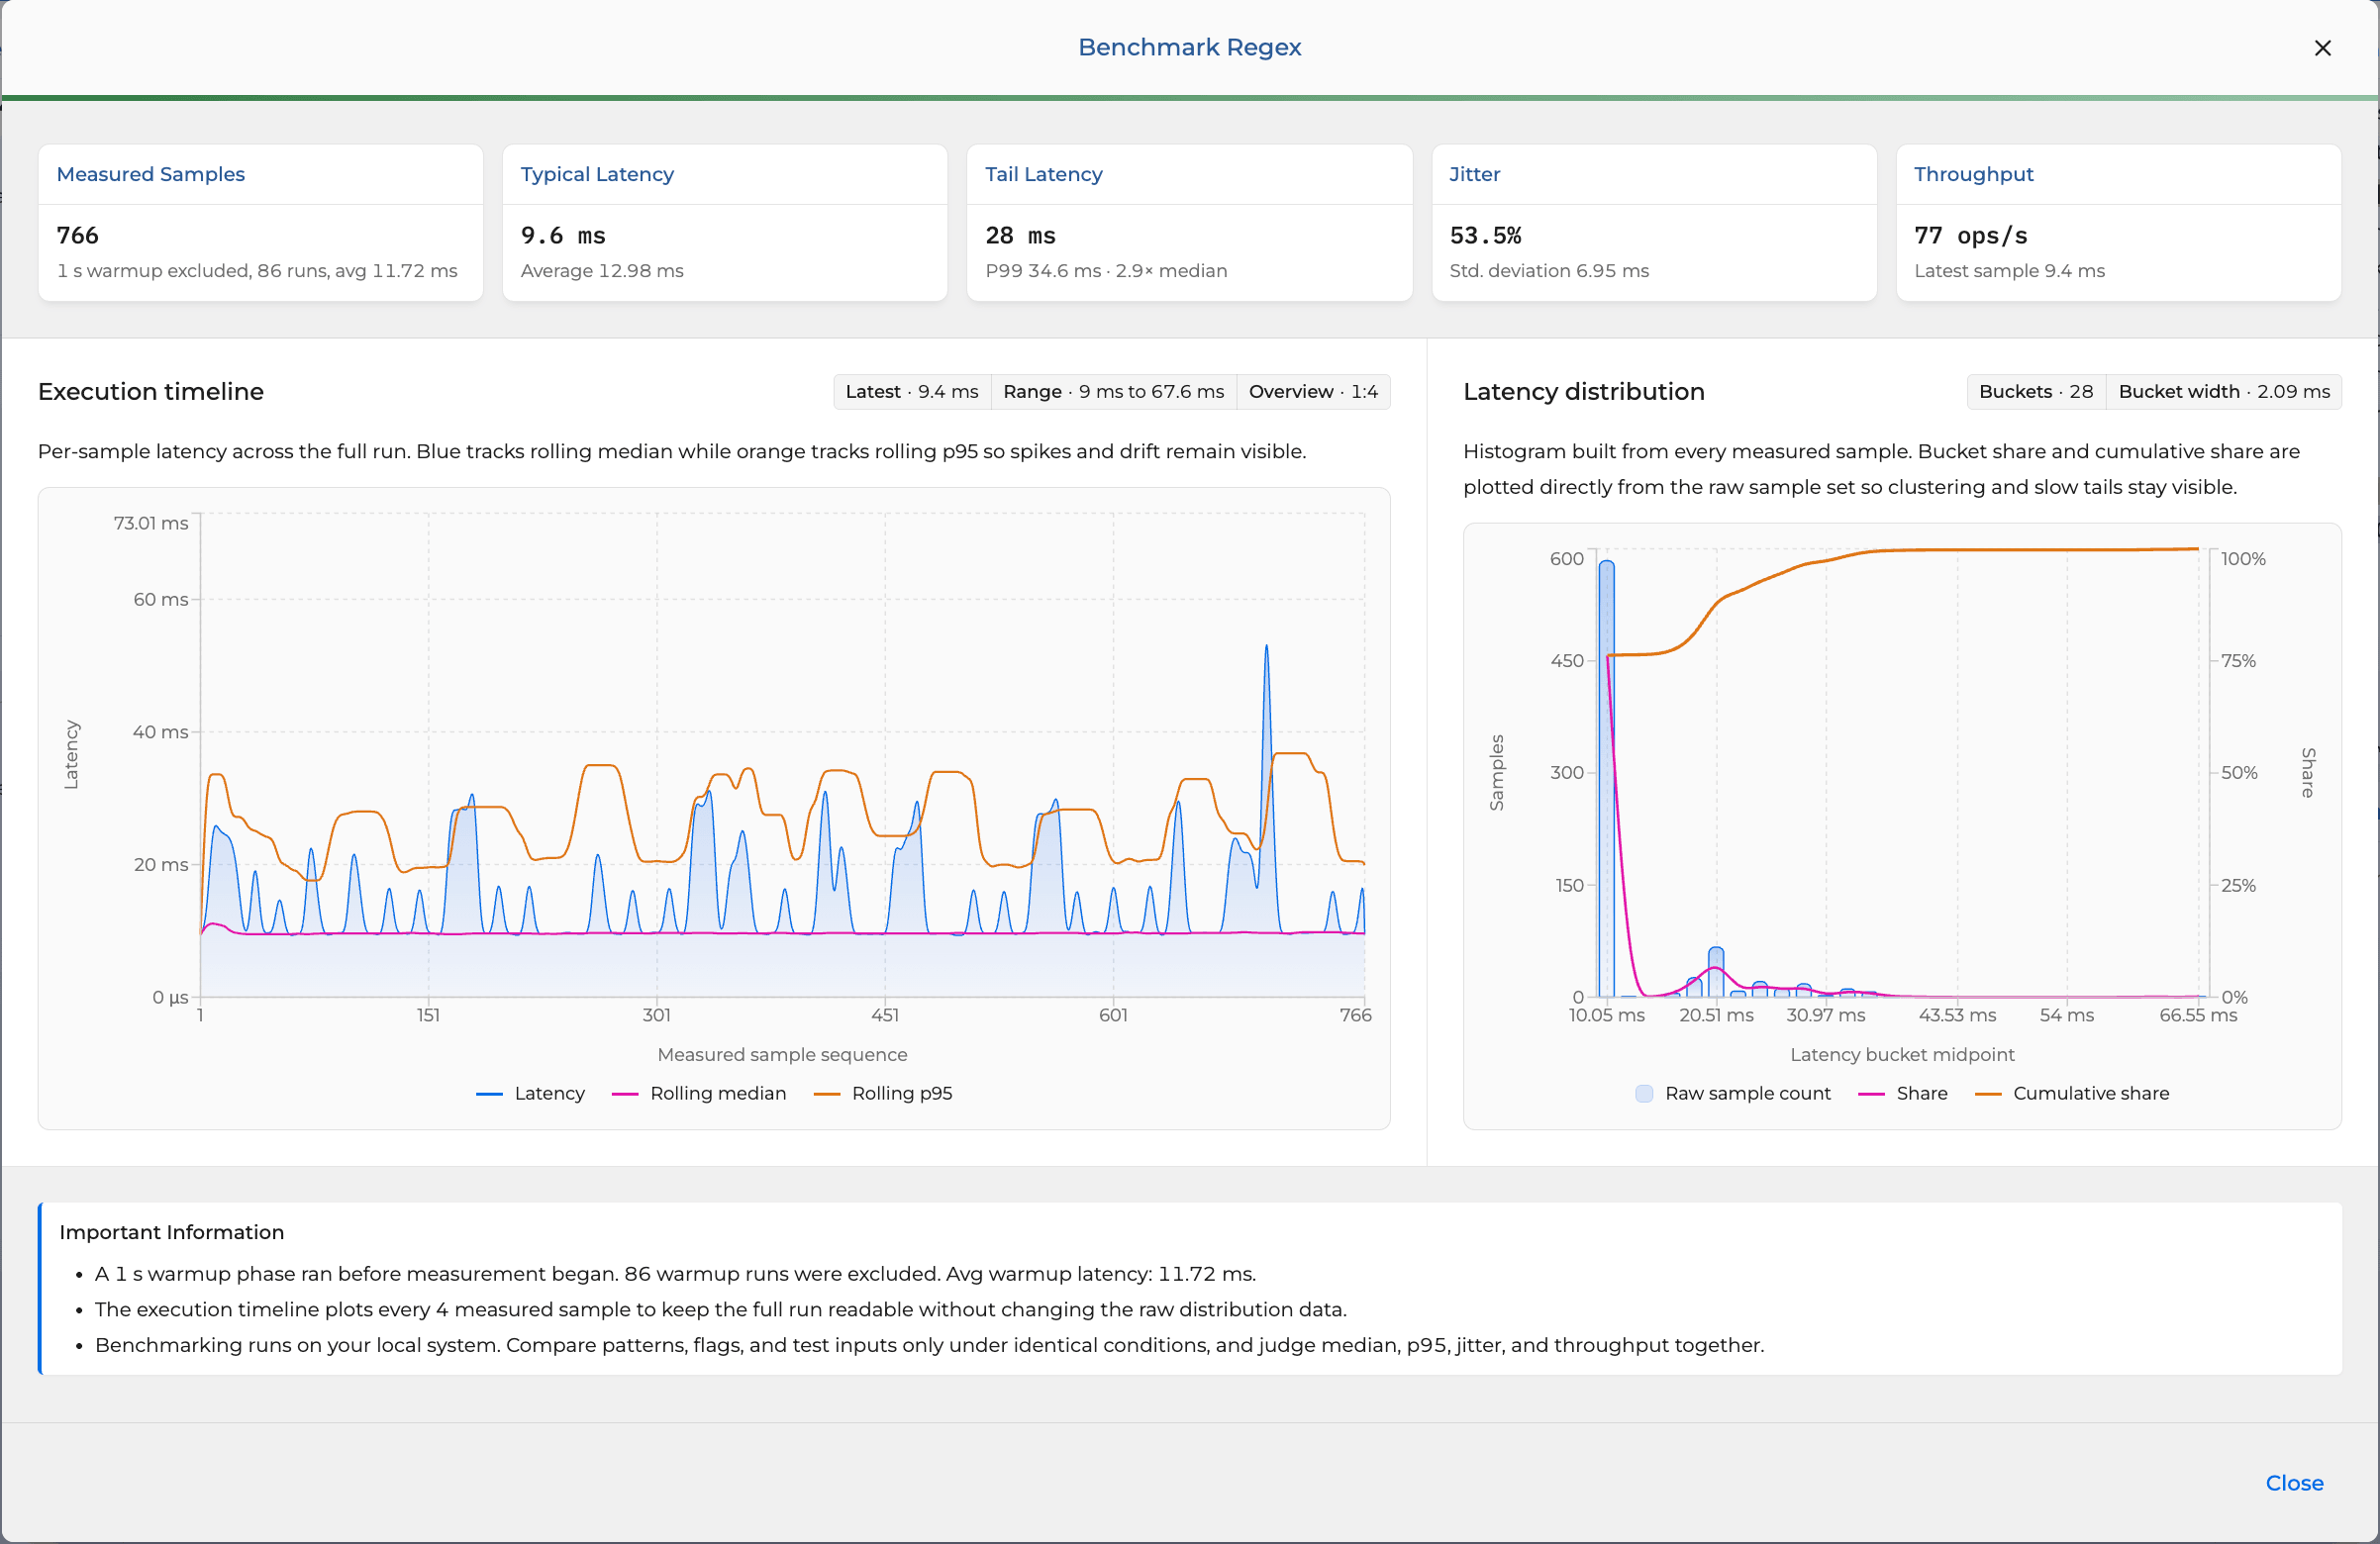Click the 'Buckets · 28' badge
The height and width of the screenshot is (1544, 2380).
(2036, 391)
